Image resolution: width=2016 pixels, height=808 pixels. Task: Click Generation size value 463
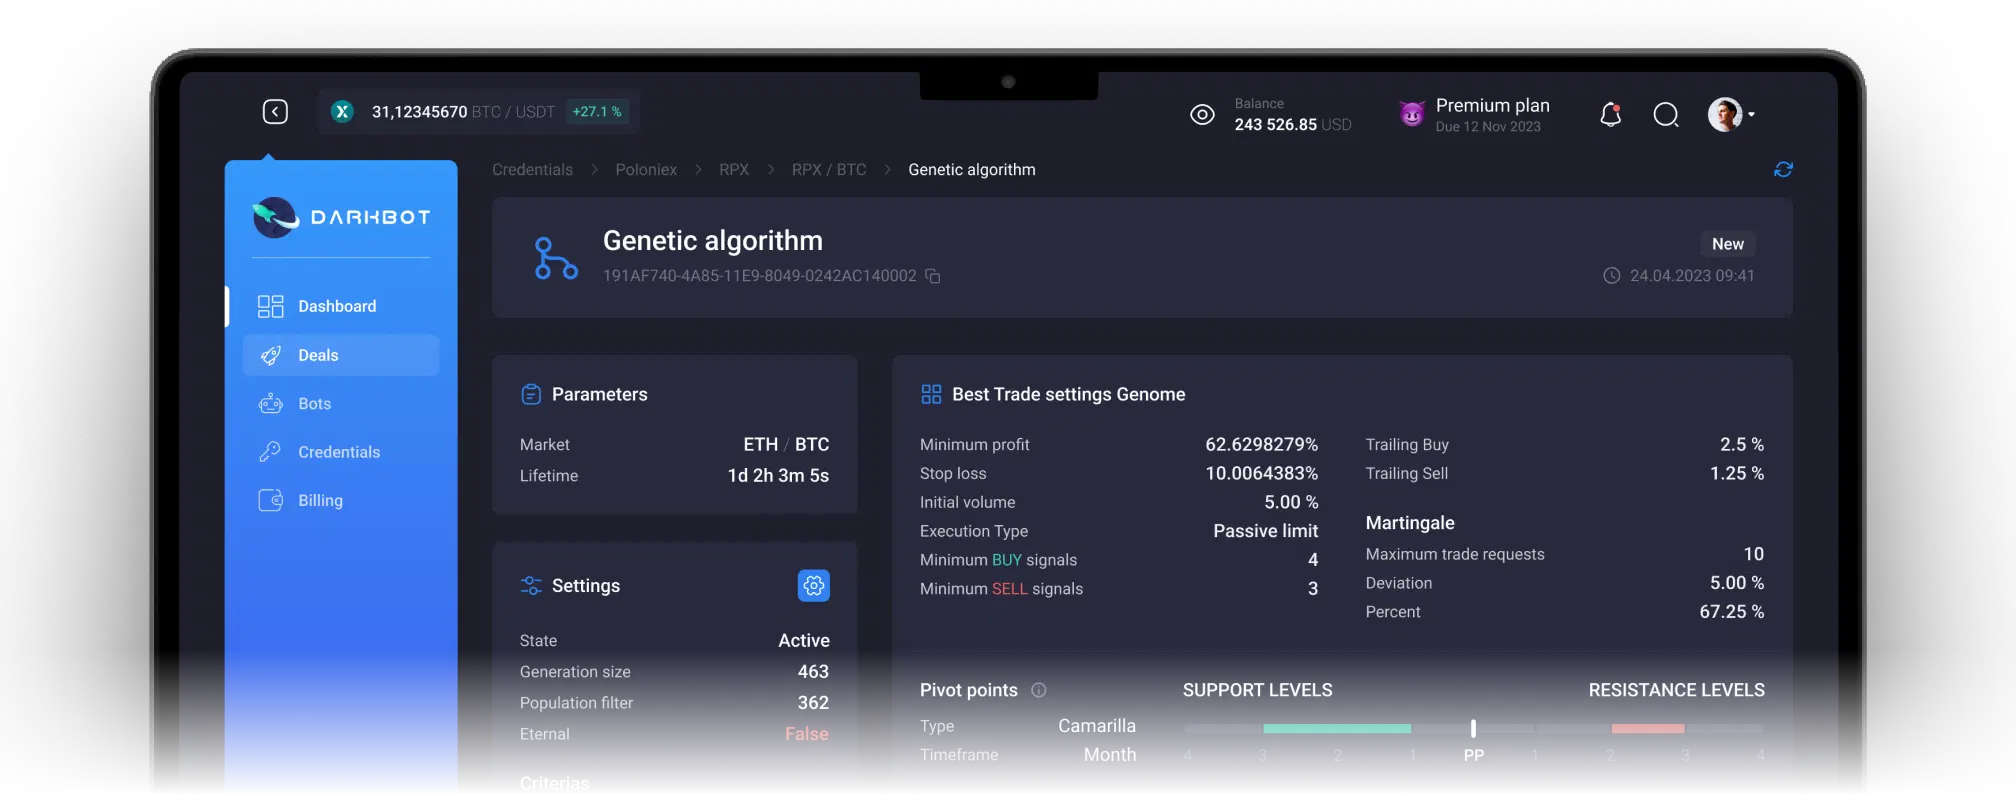813,672
